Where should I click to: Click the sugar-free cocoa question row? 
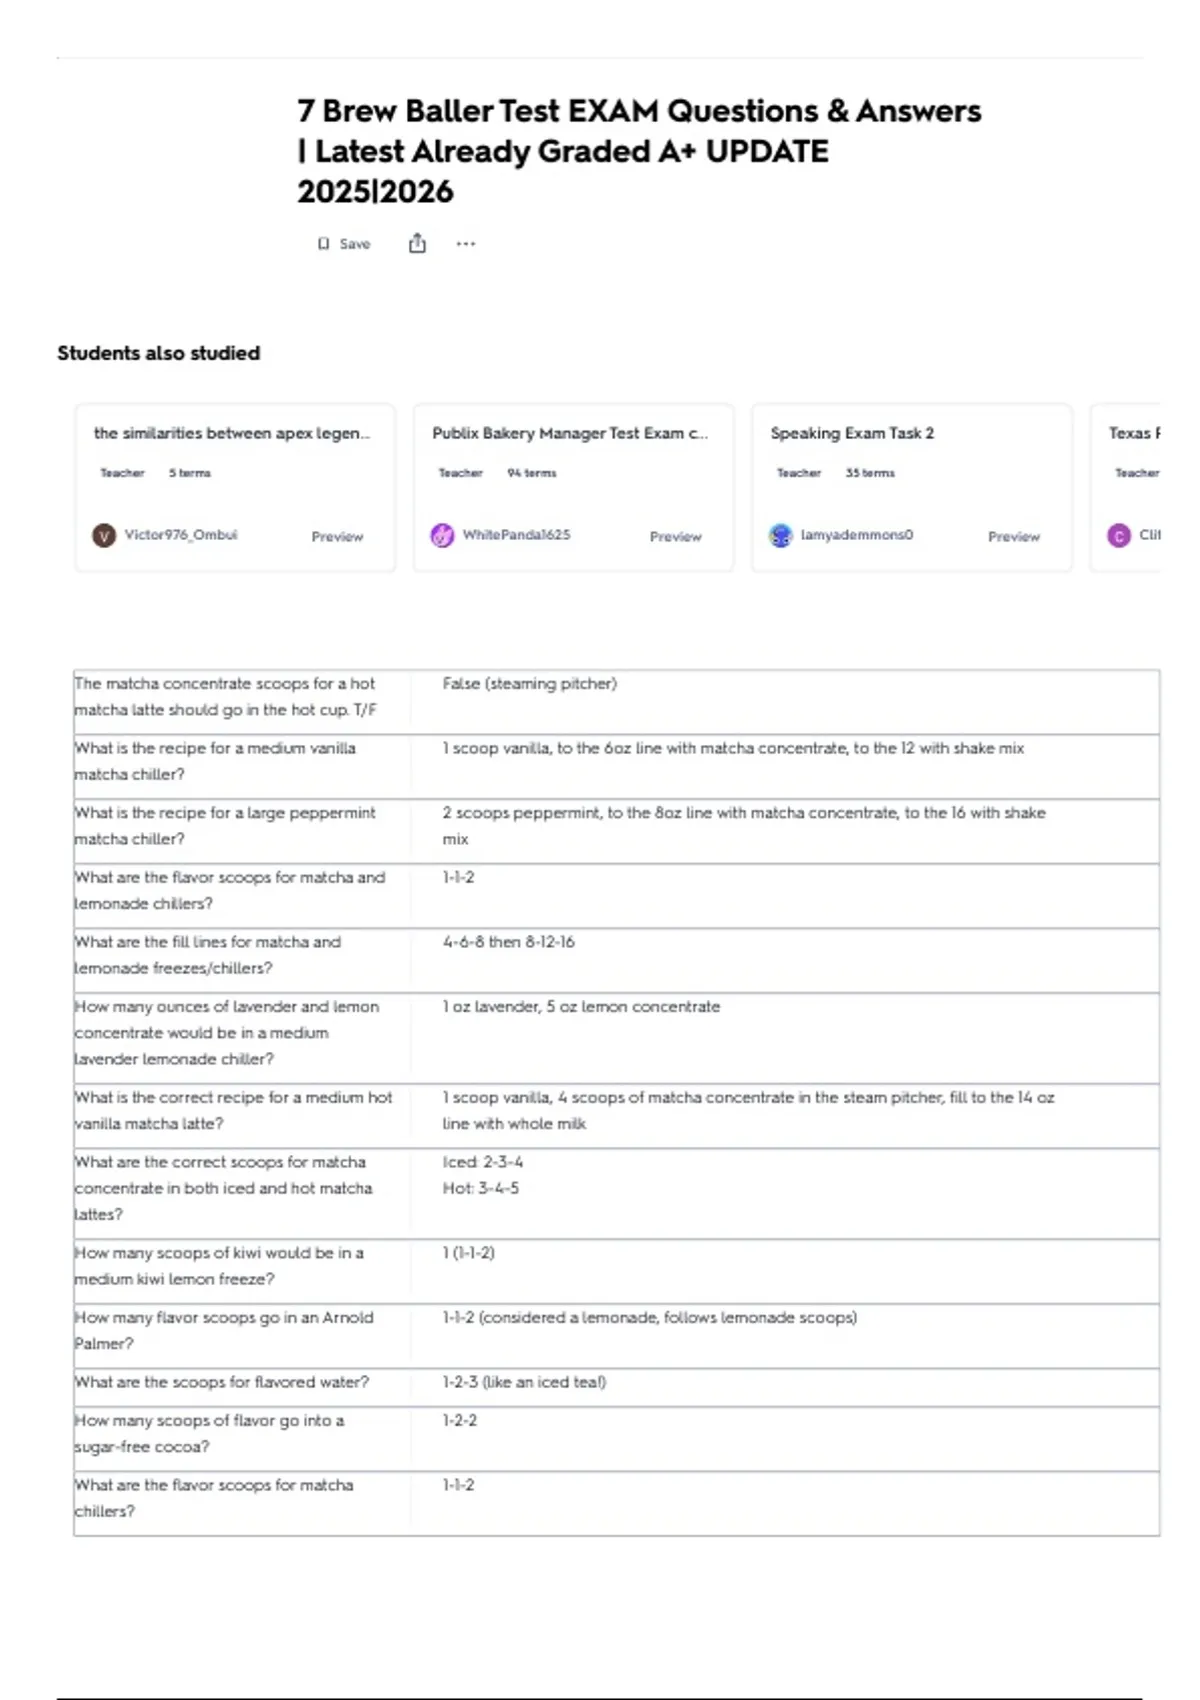point(616,1439)
